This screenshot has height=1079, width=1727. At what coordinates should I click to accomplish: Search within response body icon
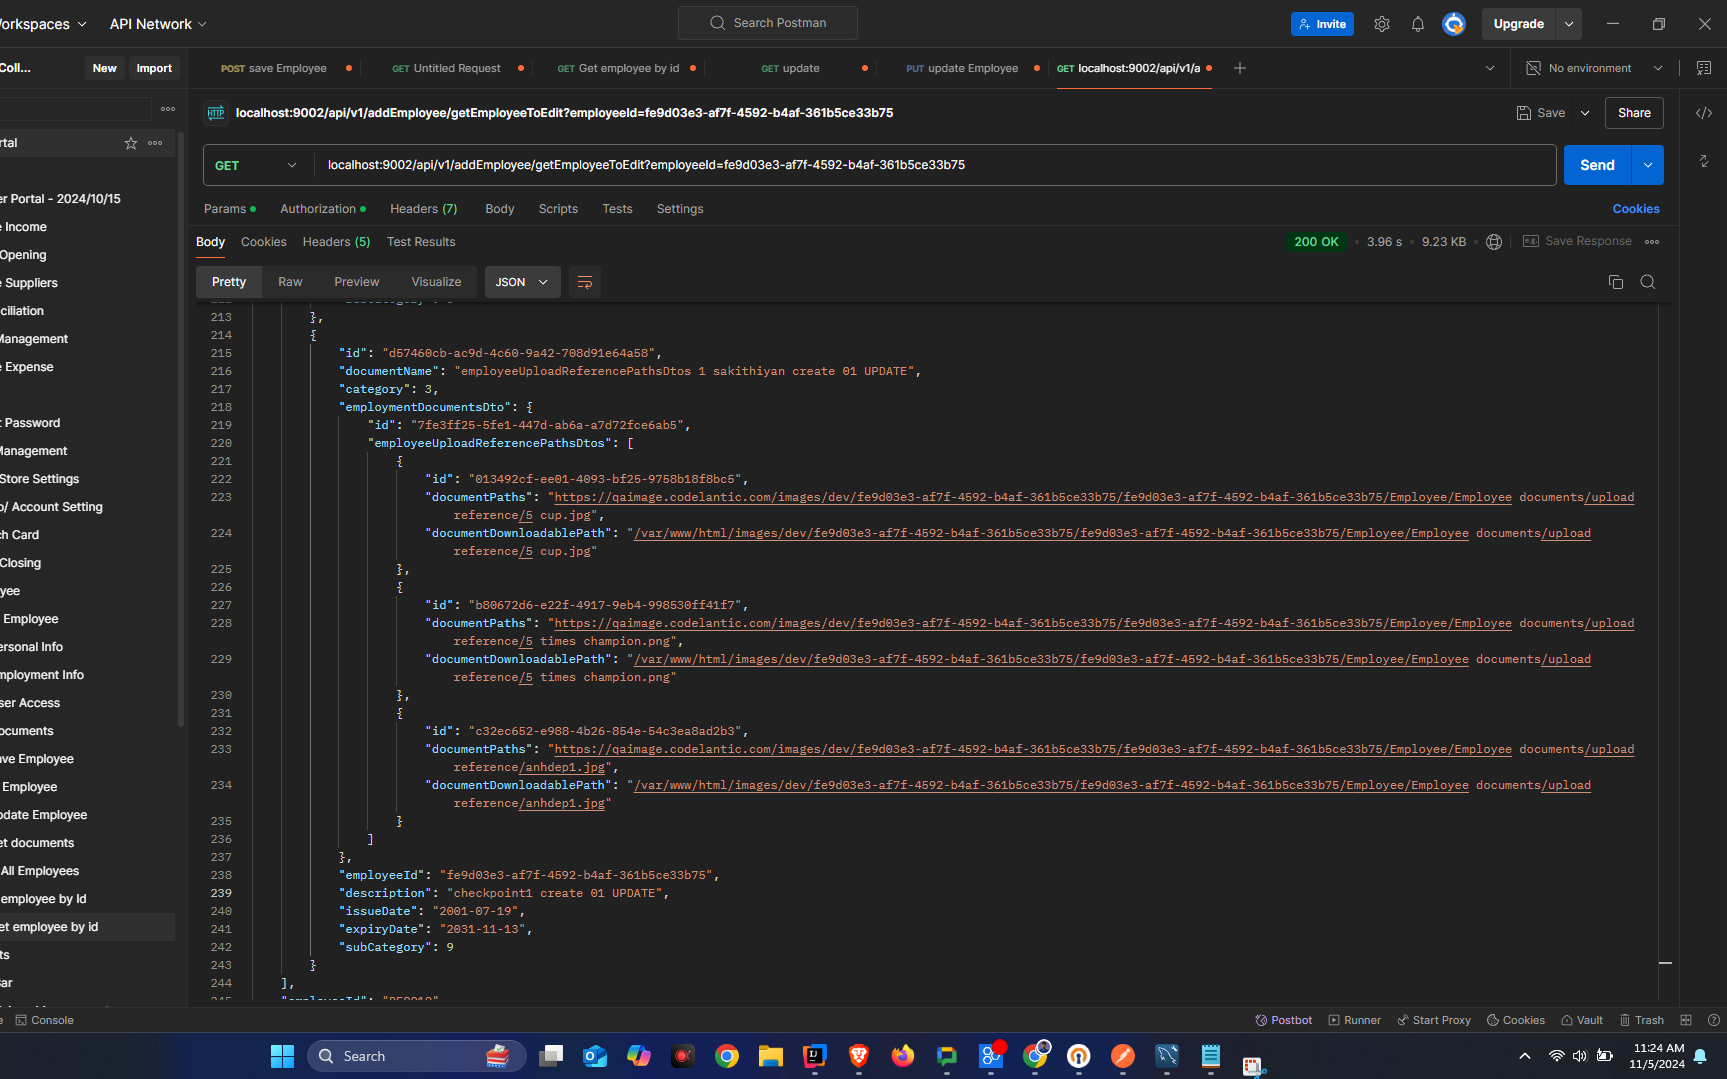pyautogui.click(x=1648, y=282)
